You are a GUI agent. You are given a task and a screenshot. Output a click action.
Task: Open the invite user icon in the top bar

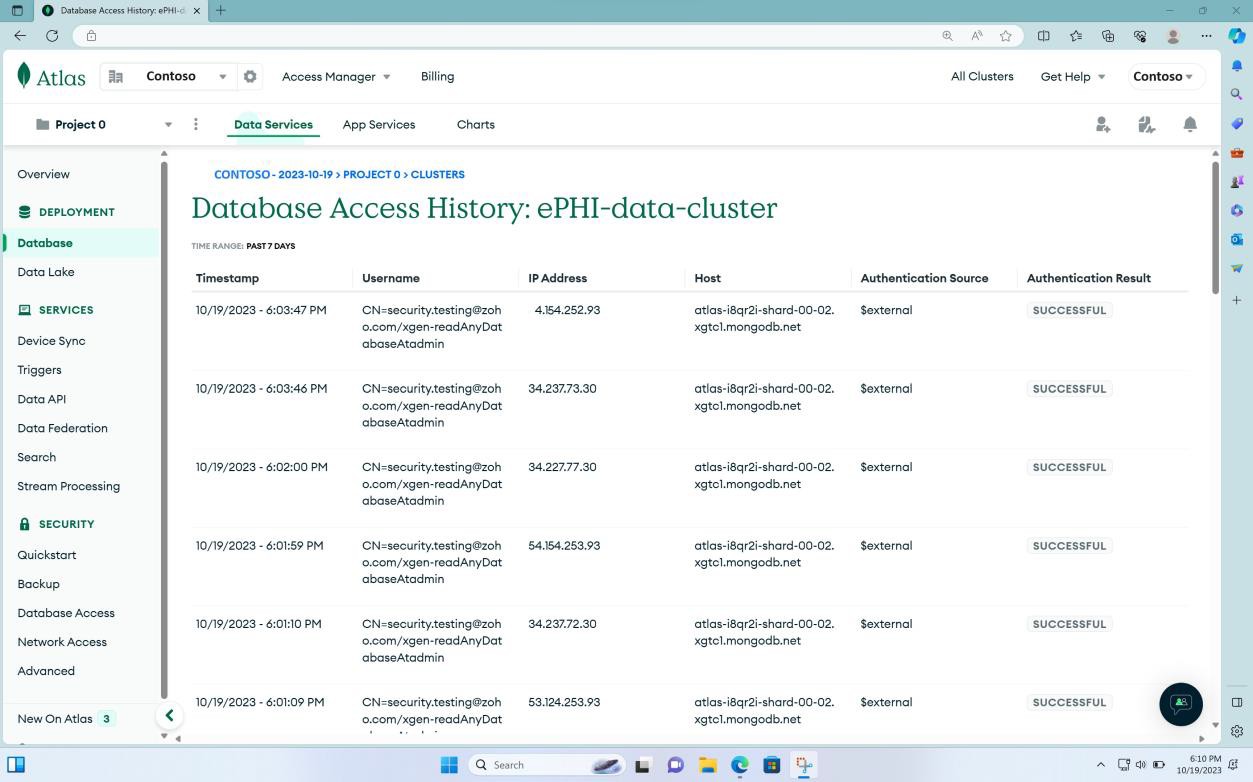click(x=1102, y=124)
